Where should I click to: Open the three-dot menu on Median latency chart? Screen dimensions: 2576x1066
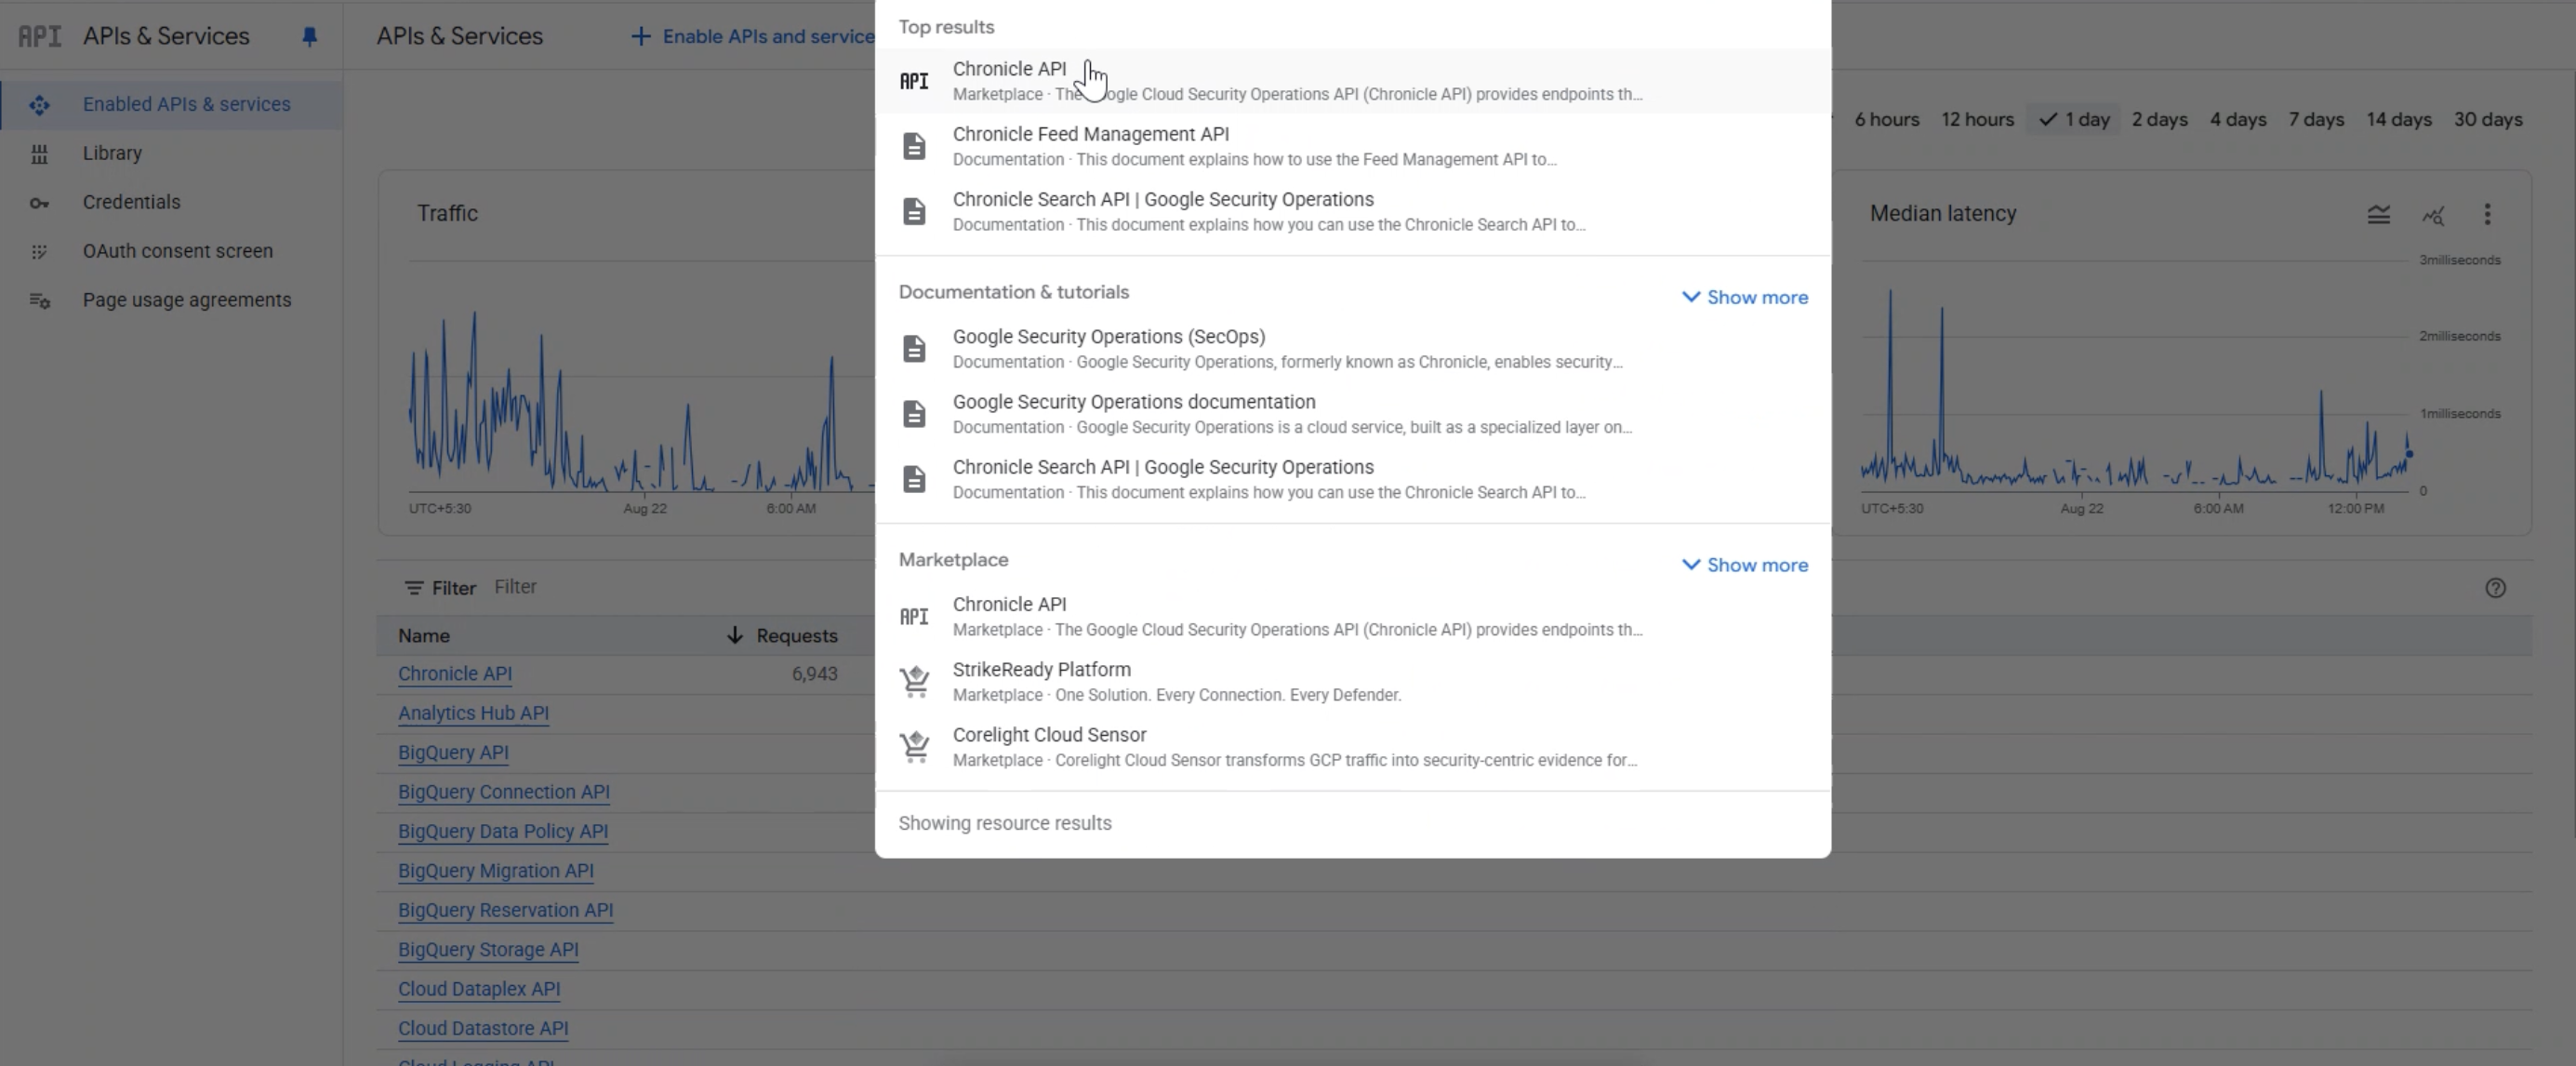point(2487,214)
